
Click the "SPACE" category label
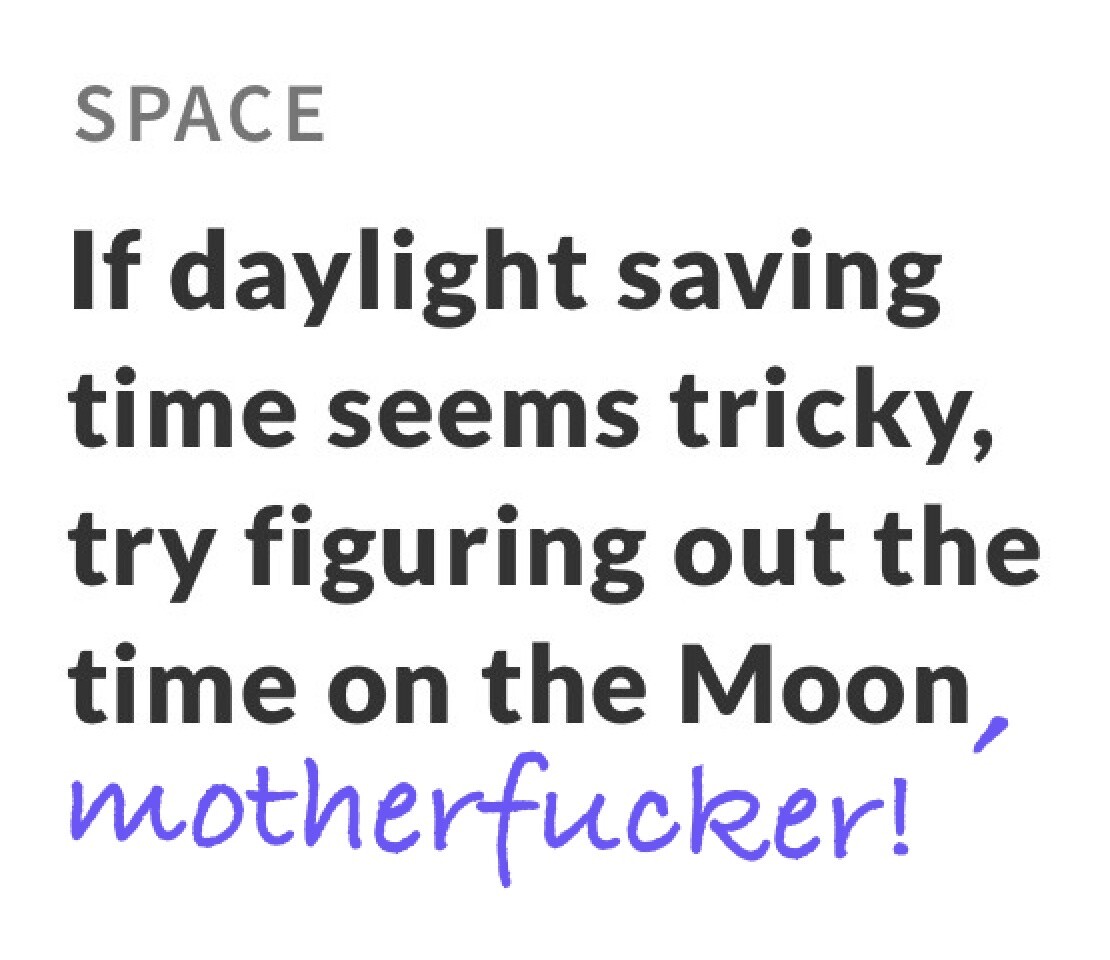tap(200, 114)
